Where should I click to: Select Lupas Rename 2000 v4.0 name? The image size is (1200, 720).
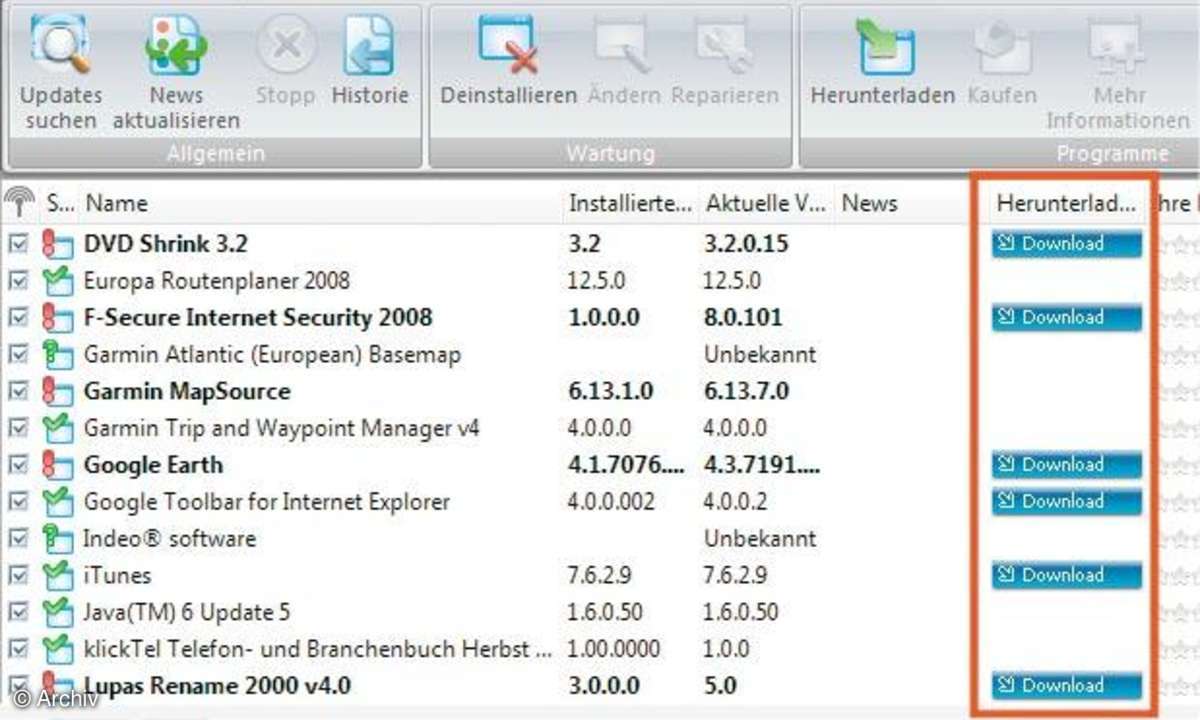[x=217, y=686]
